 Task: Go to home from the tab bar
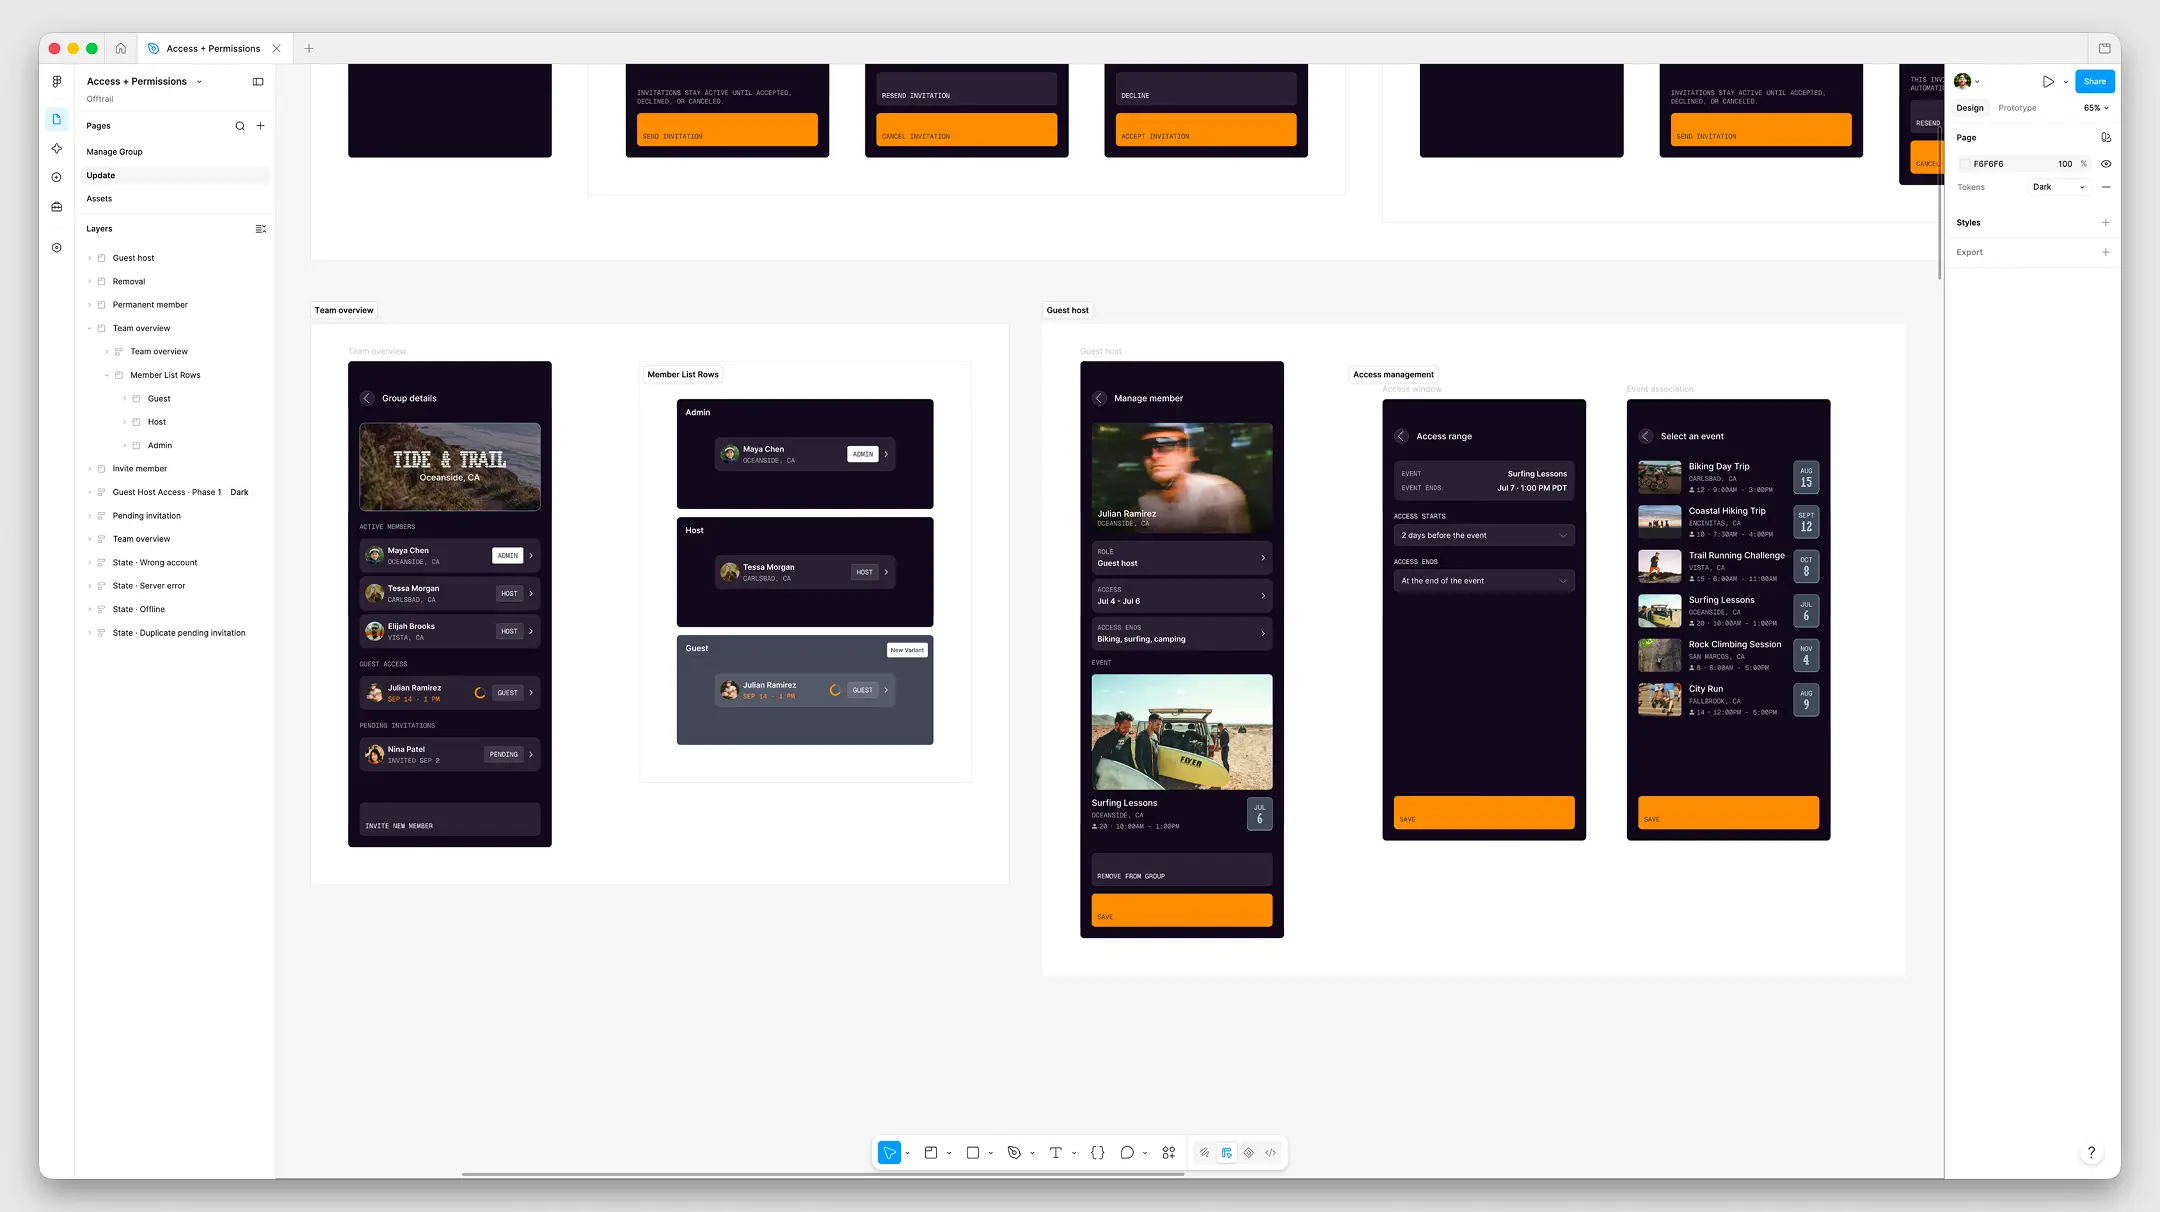(121, 48)
